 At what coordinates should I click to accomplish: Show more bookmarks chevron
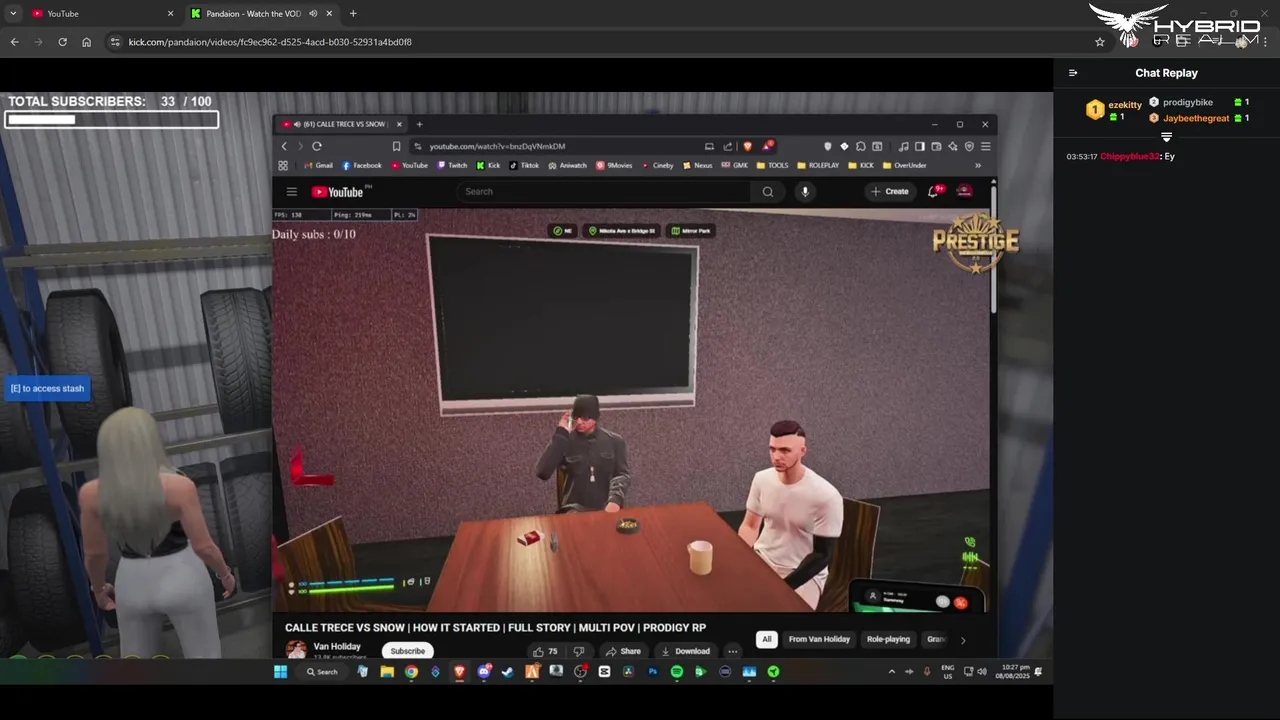click(x=978, y=166)
